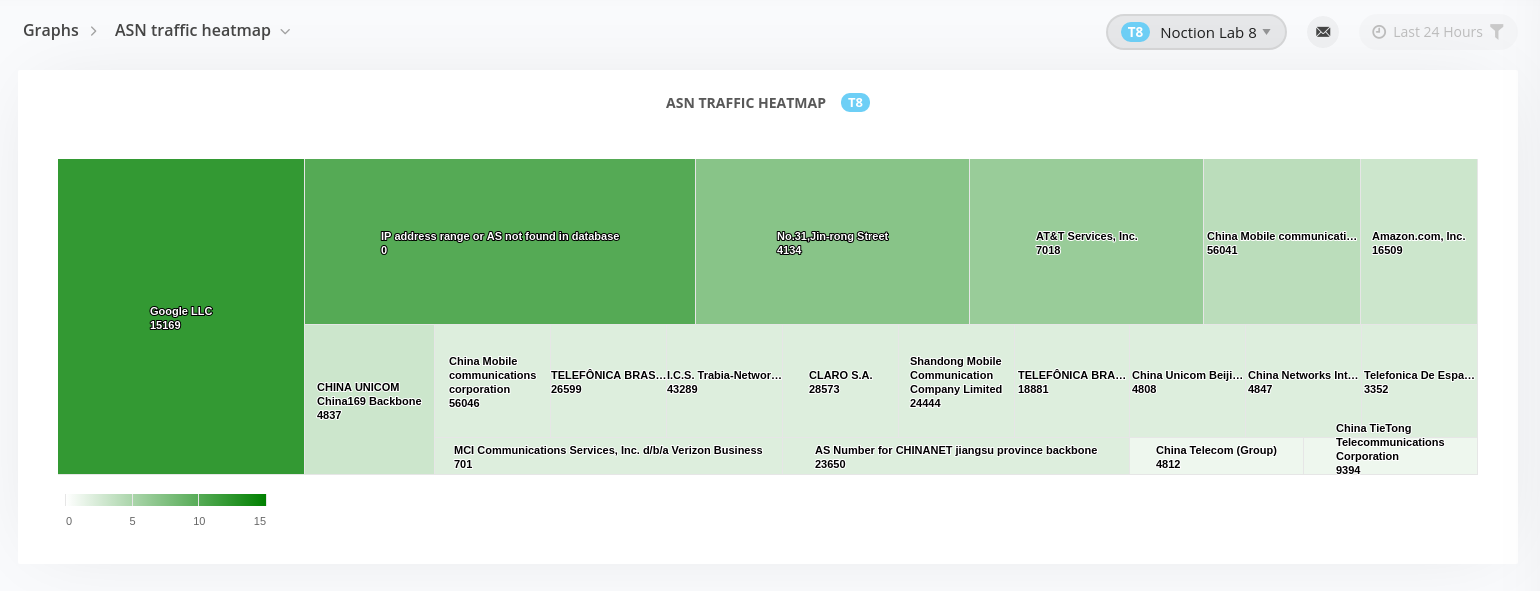Select the China Telecom (Group) 4812 tile
This screenshot has height=591, width=1540.
tap(1216, 456)
